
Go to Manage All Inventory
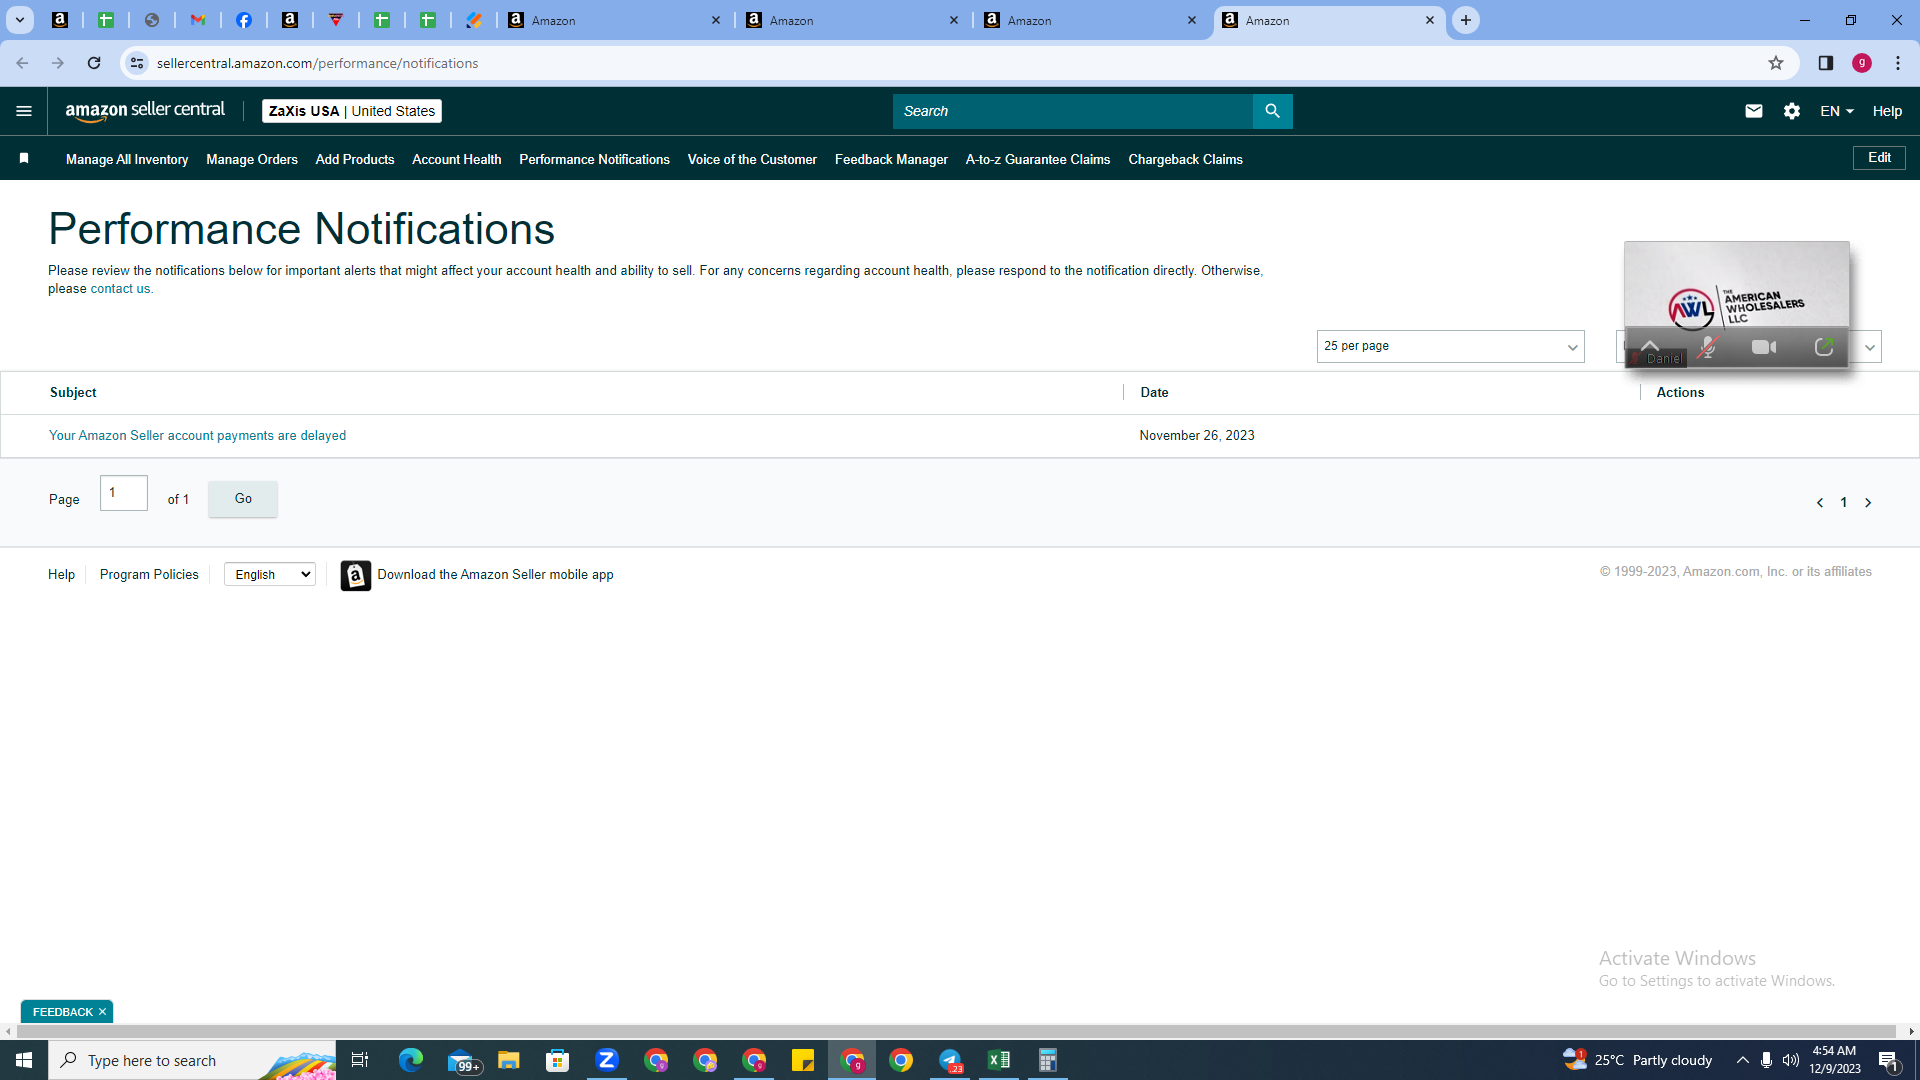pos(127,159)
